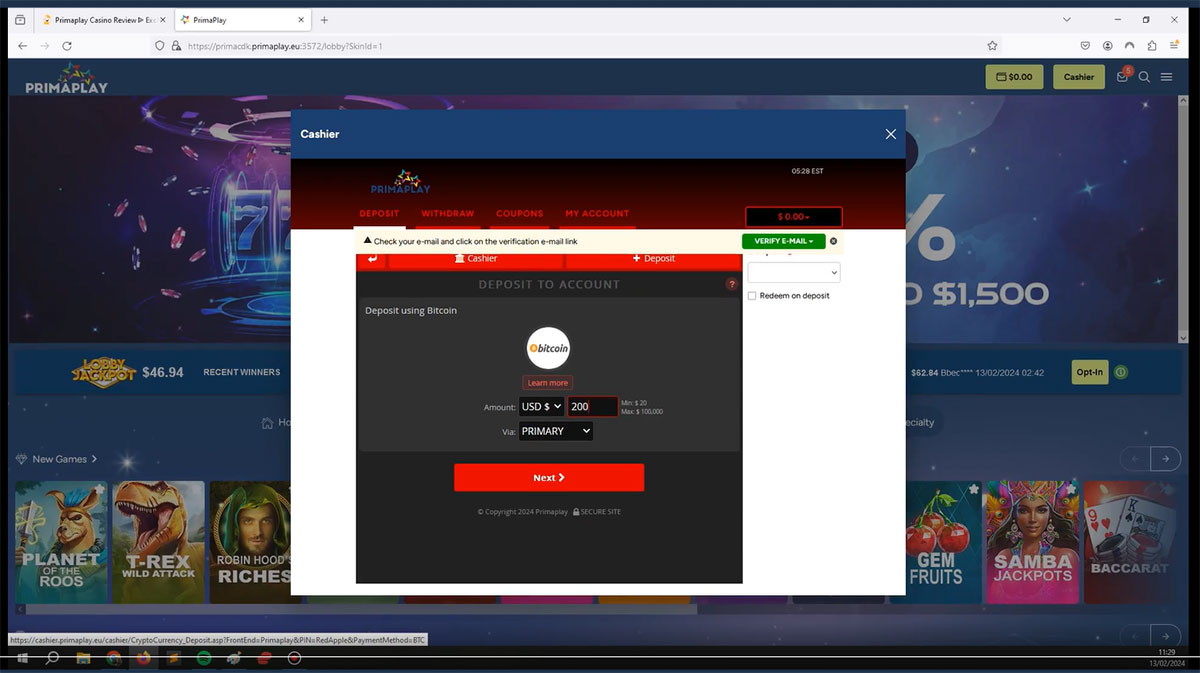
Task: Go back in the browser
Action: coord(22,46)
